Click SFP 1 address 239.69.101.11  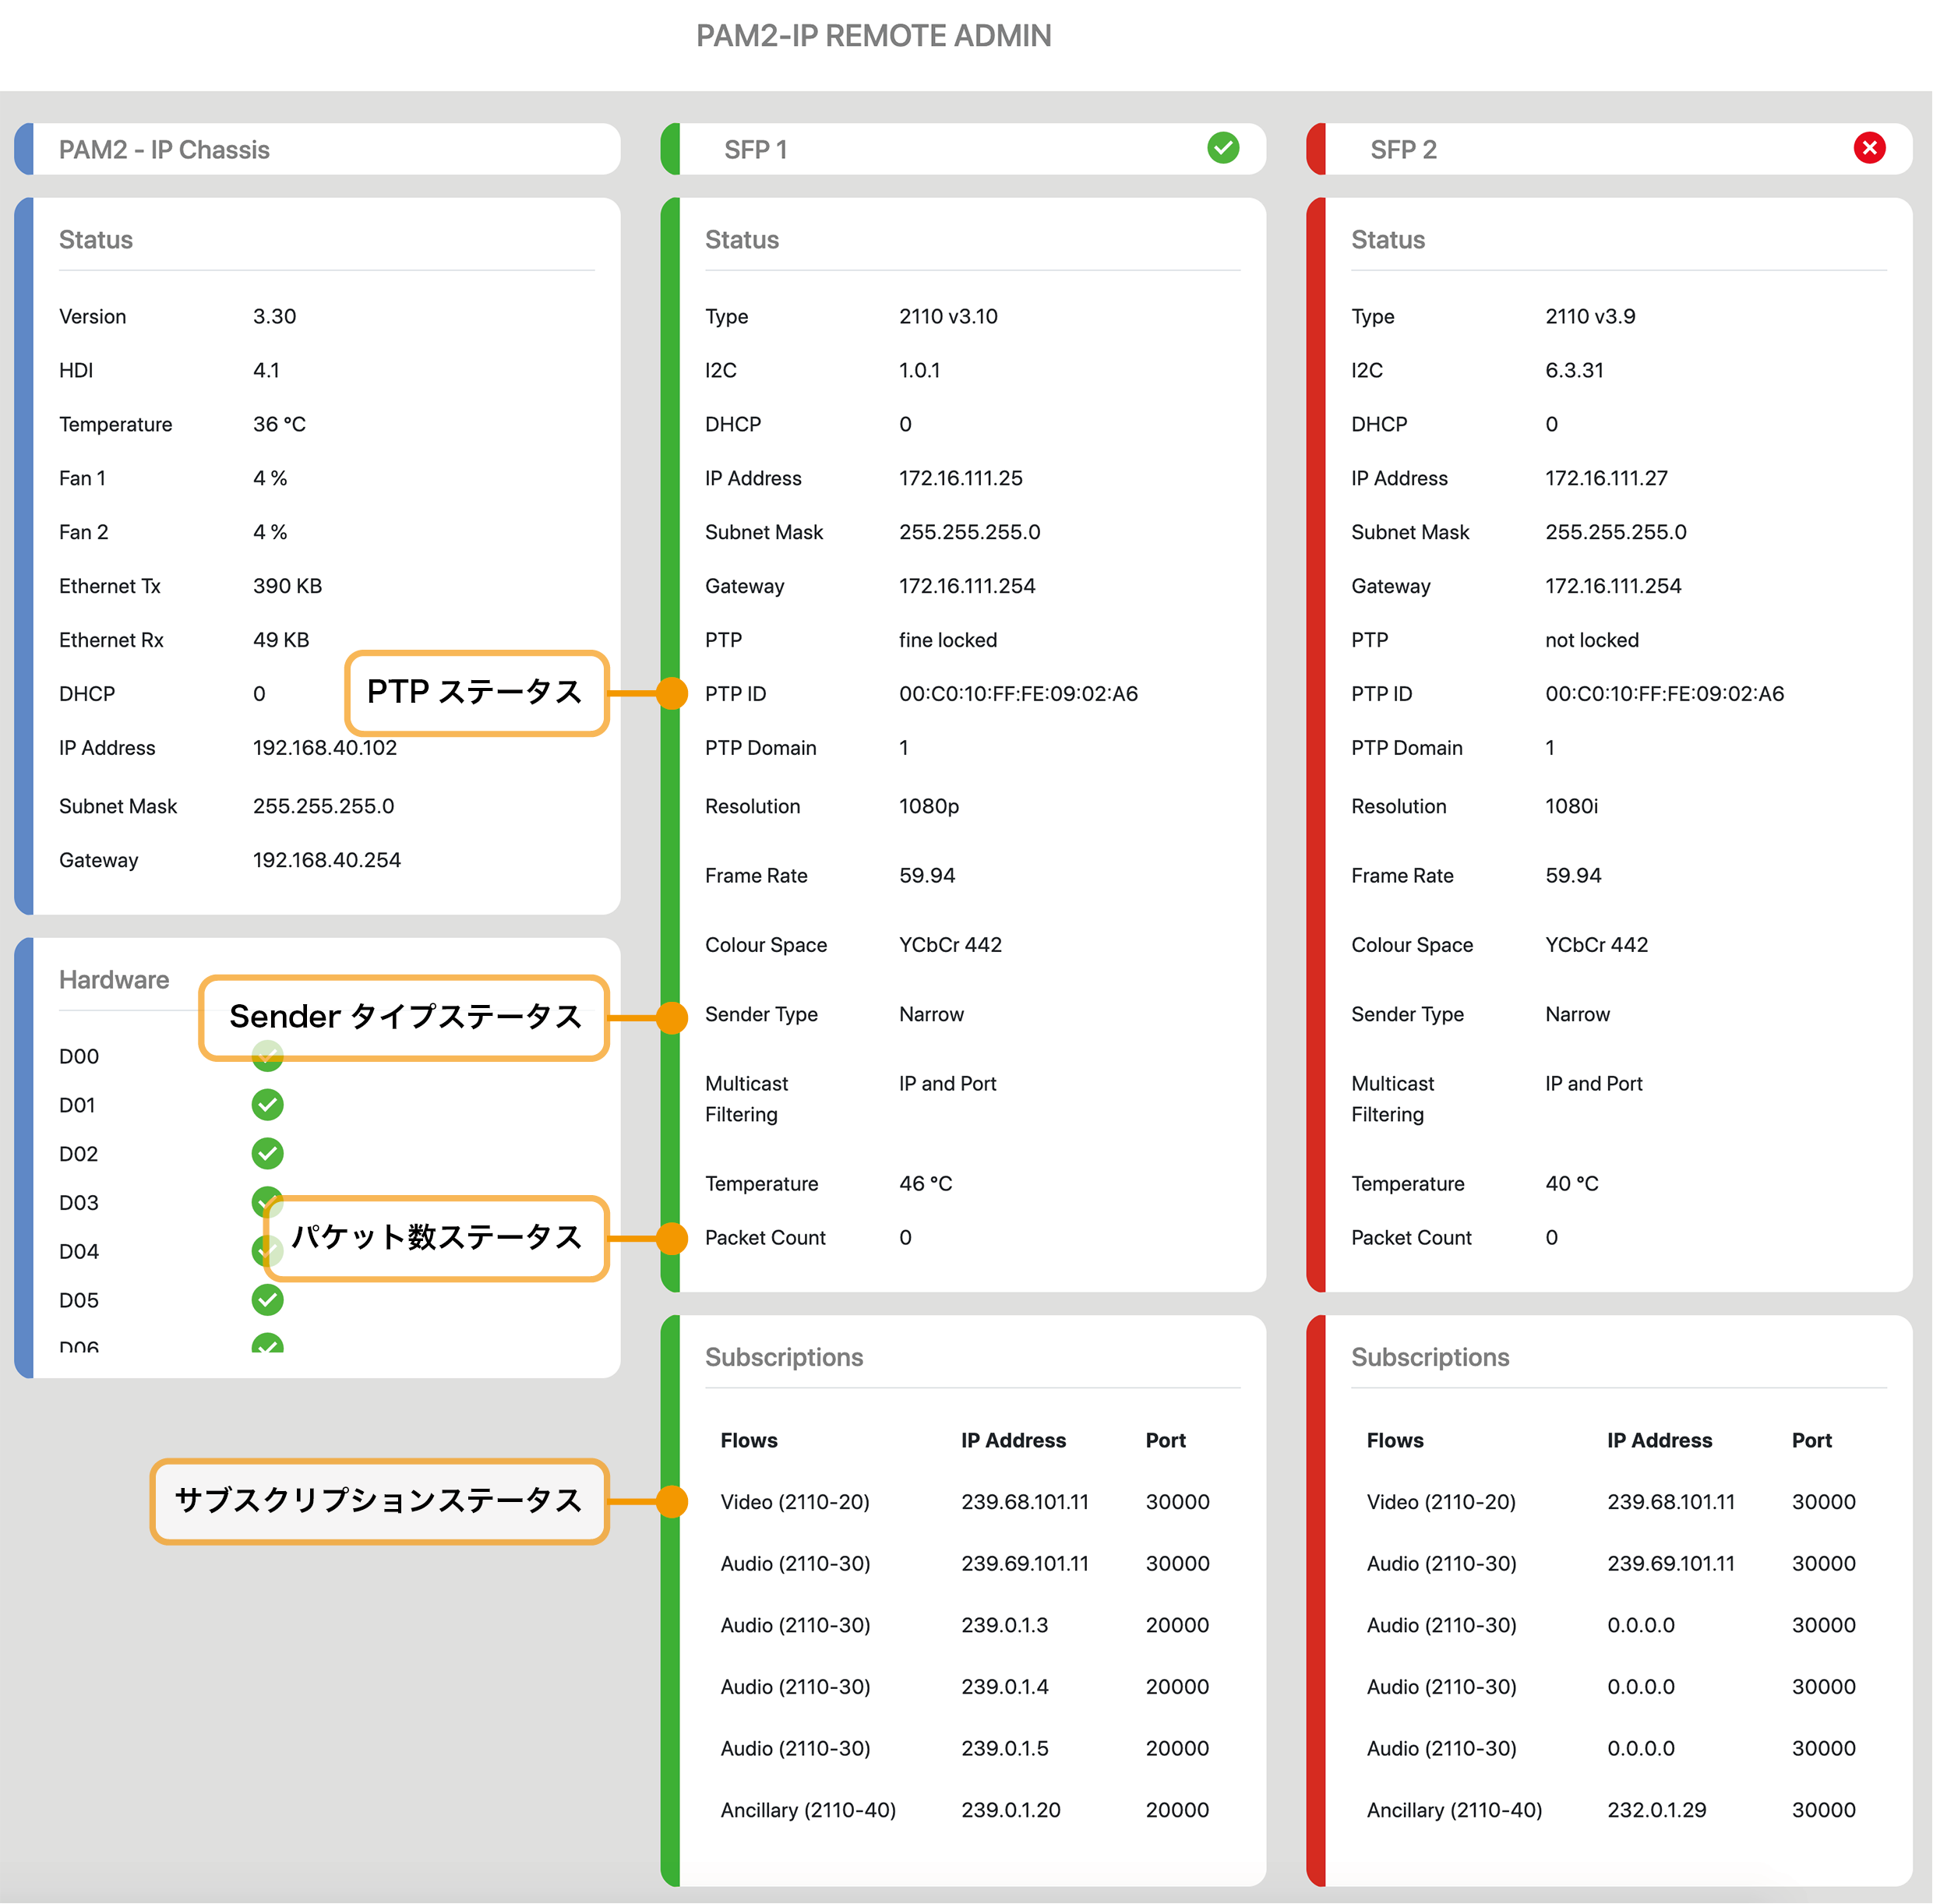pos(1024,1564)
